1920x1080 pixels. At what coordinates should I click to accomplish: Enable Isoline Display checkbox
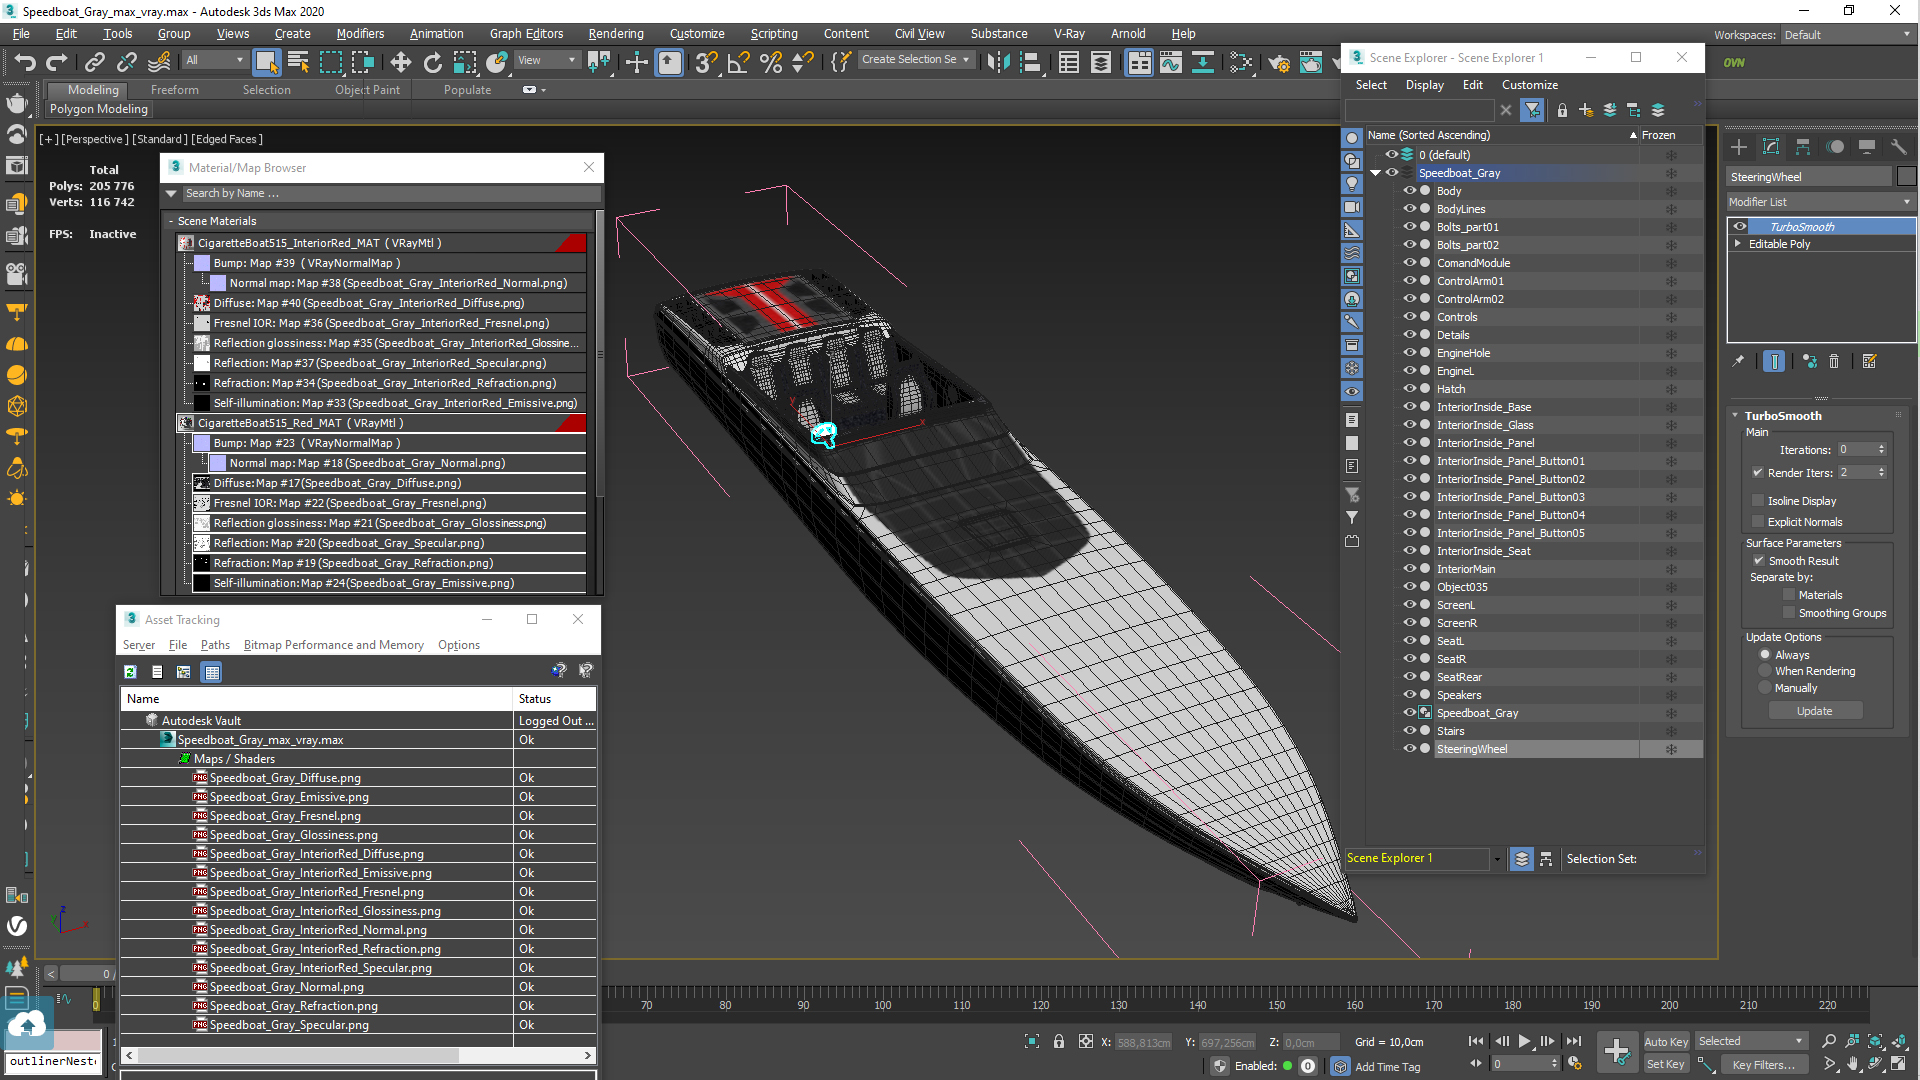tap(1757, 500)
